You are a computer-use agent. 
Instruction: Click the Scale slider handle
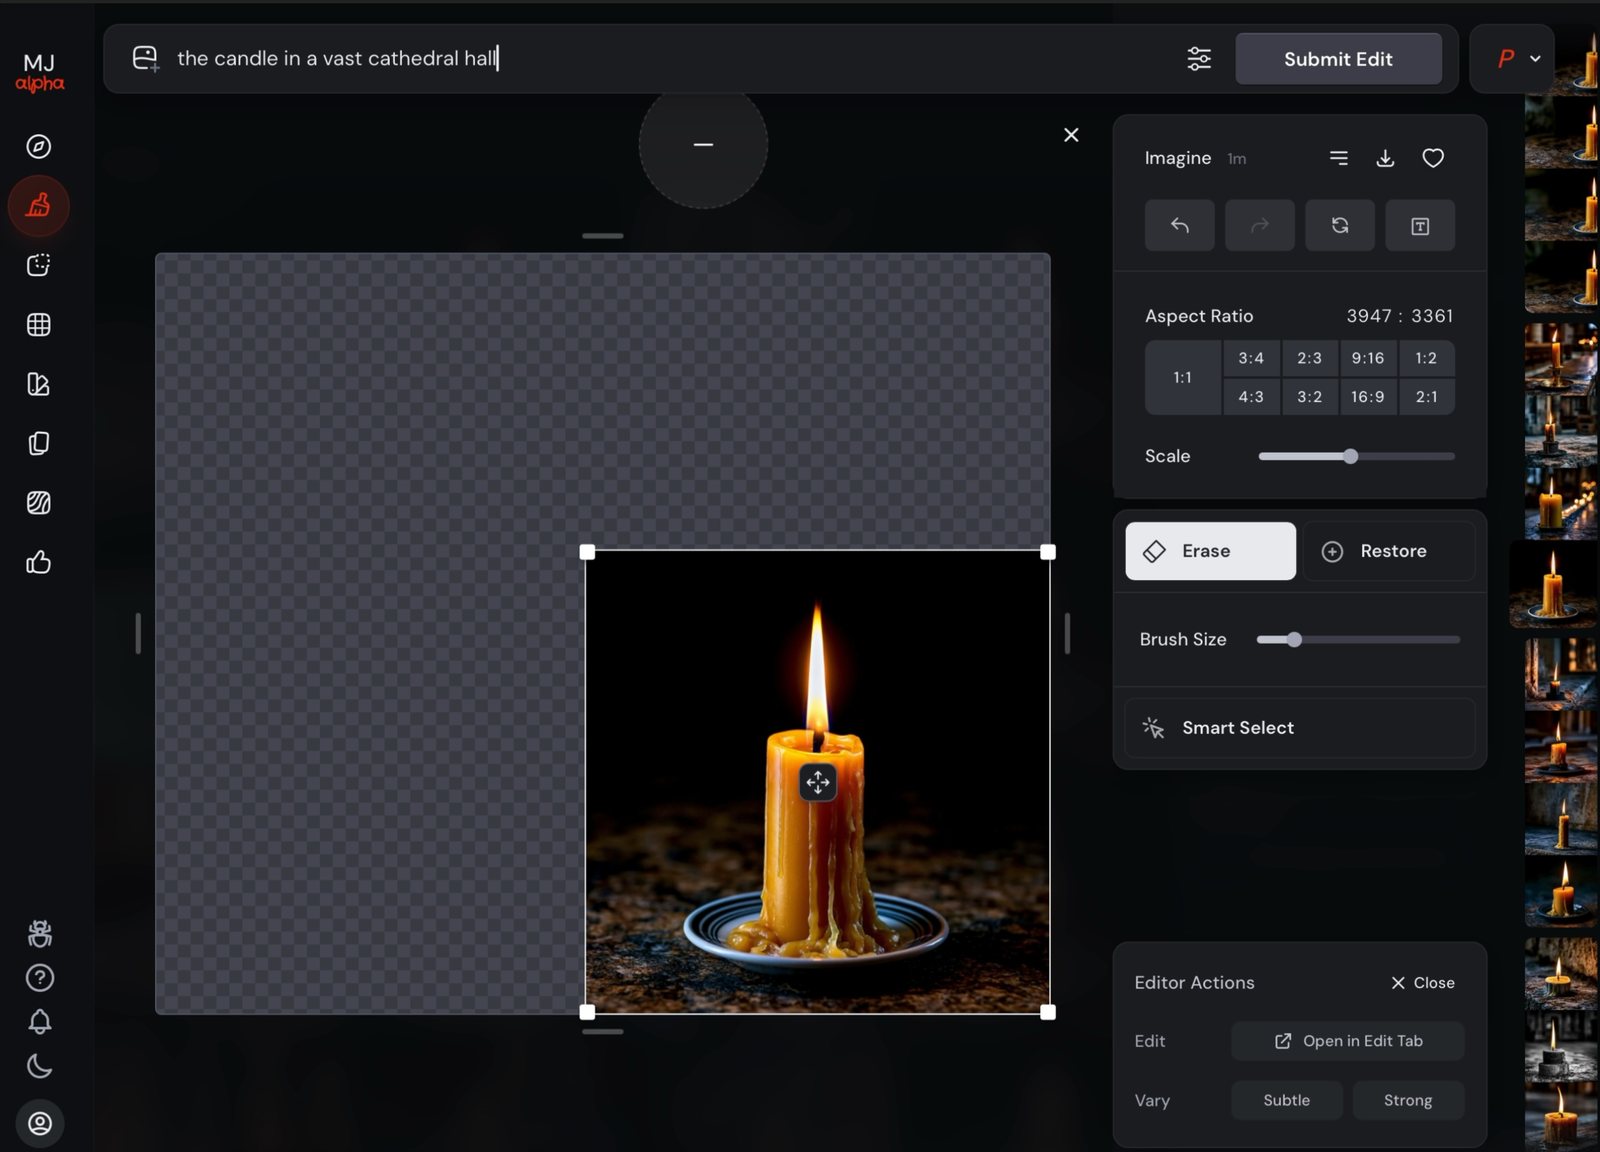pyautogui.click(x=1350, y=456)
